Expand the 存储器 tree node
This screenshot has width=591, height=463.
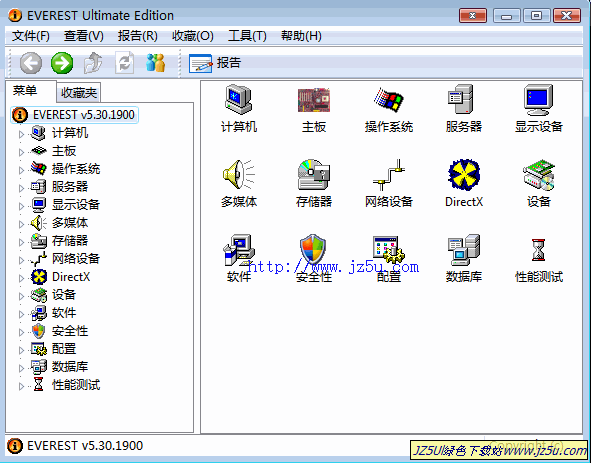tap(21, 242)
